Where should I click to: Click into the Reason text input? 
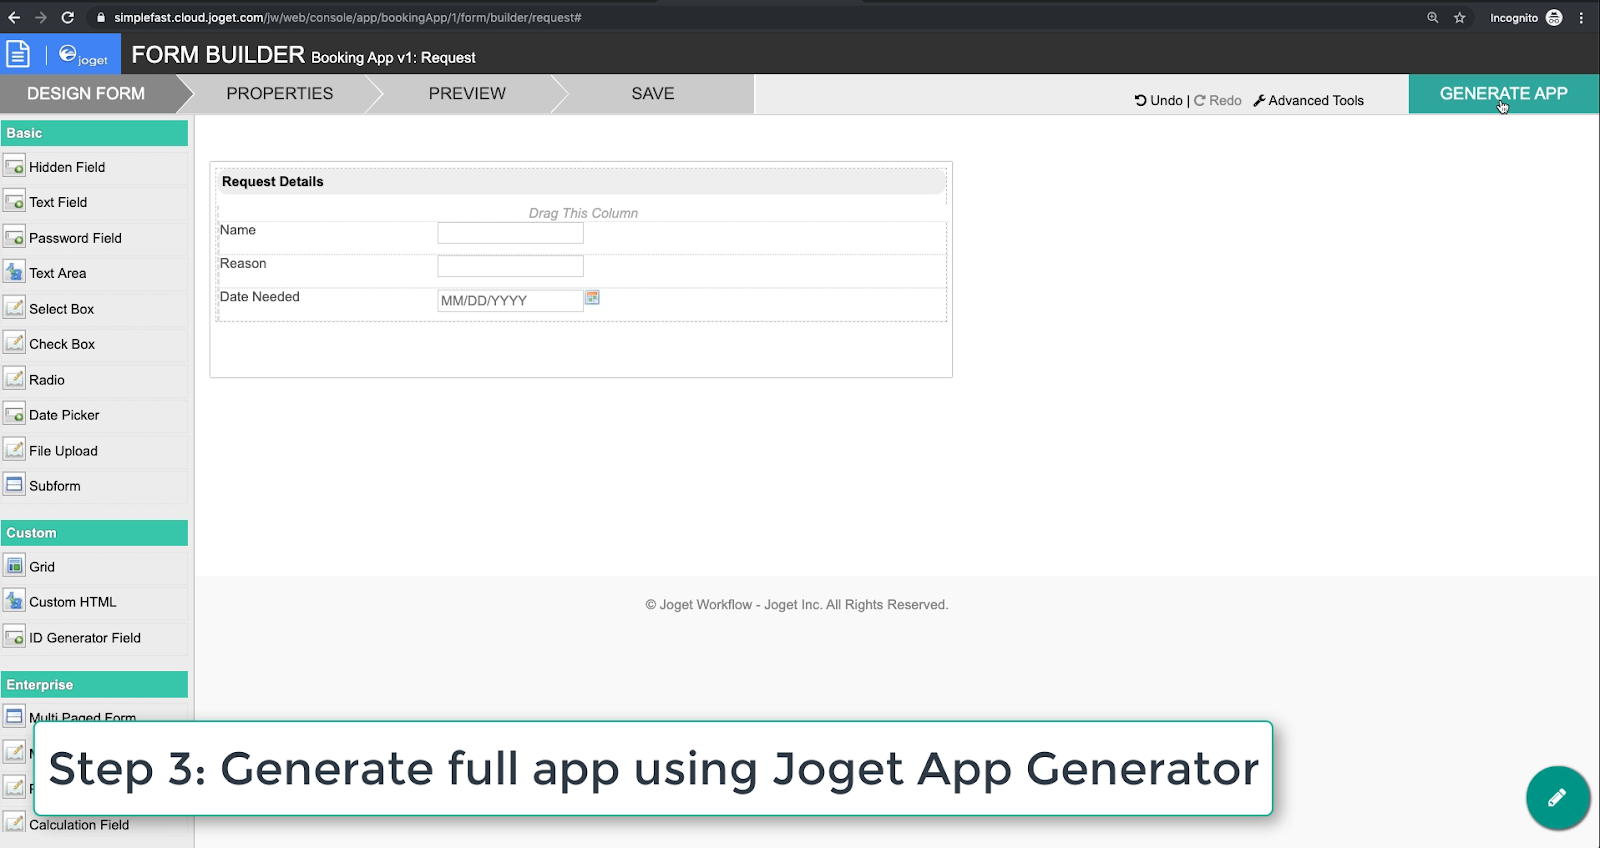[x=510, y=266]
